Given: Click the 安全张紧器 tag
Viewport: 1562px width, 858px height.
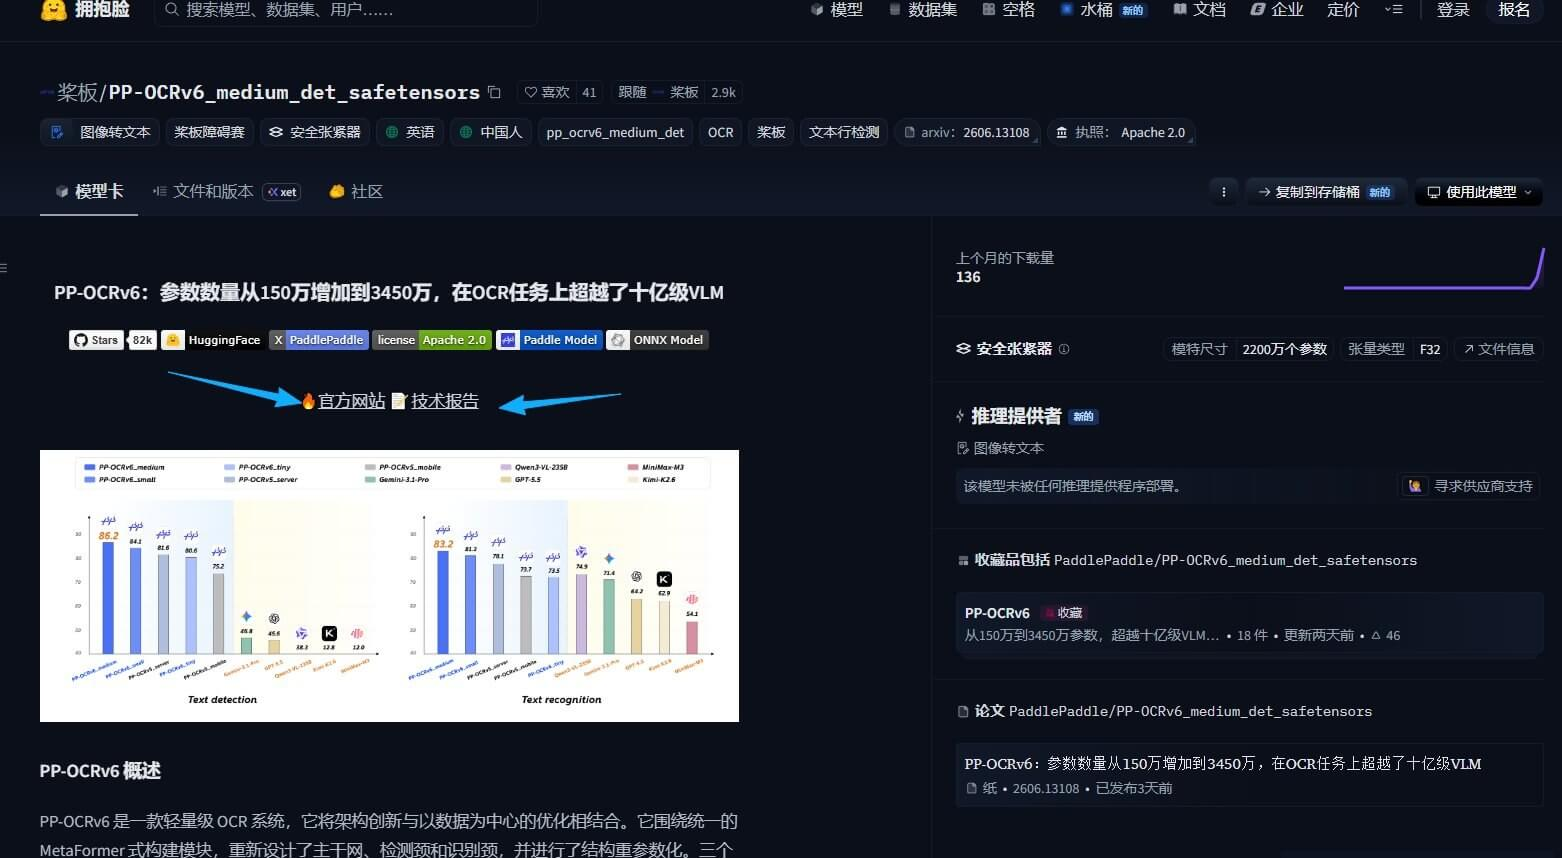Looking at the screenshot, I should 315,132.
